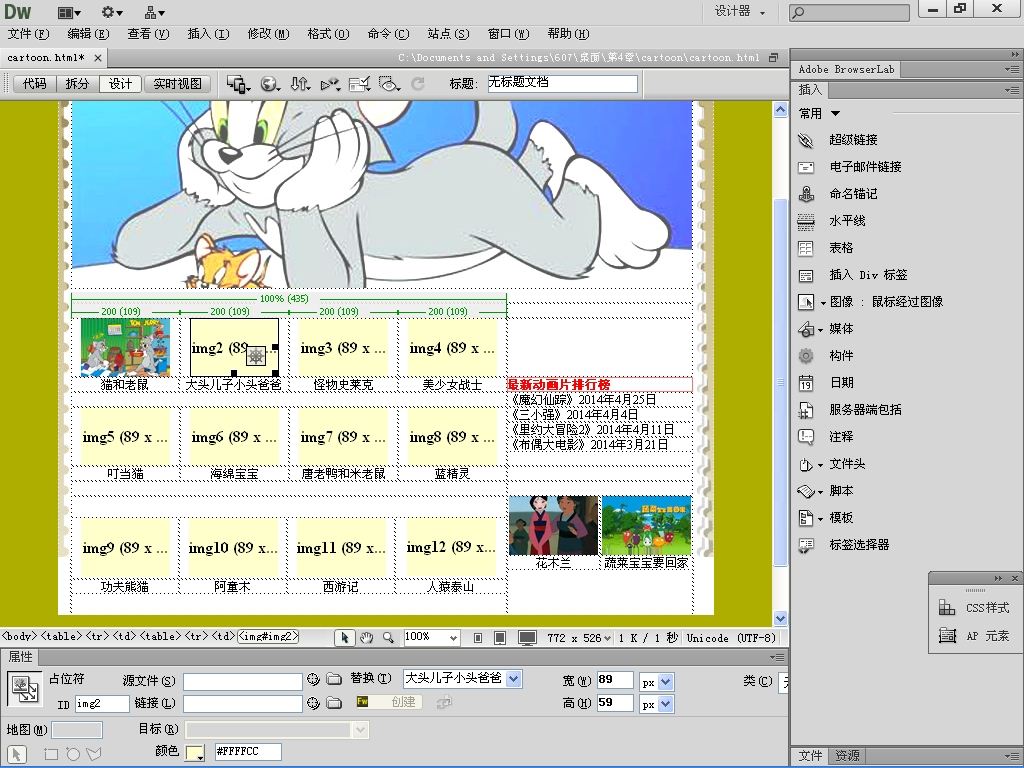Open the Designer (设计器) workspace dropdown
The width and height of the screenshot is (1024, 768).
click(739, 11)
